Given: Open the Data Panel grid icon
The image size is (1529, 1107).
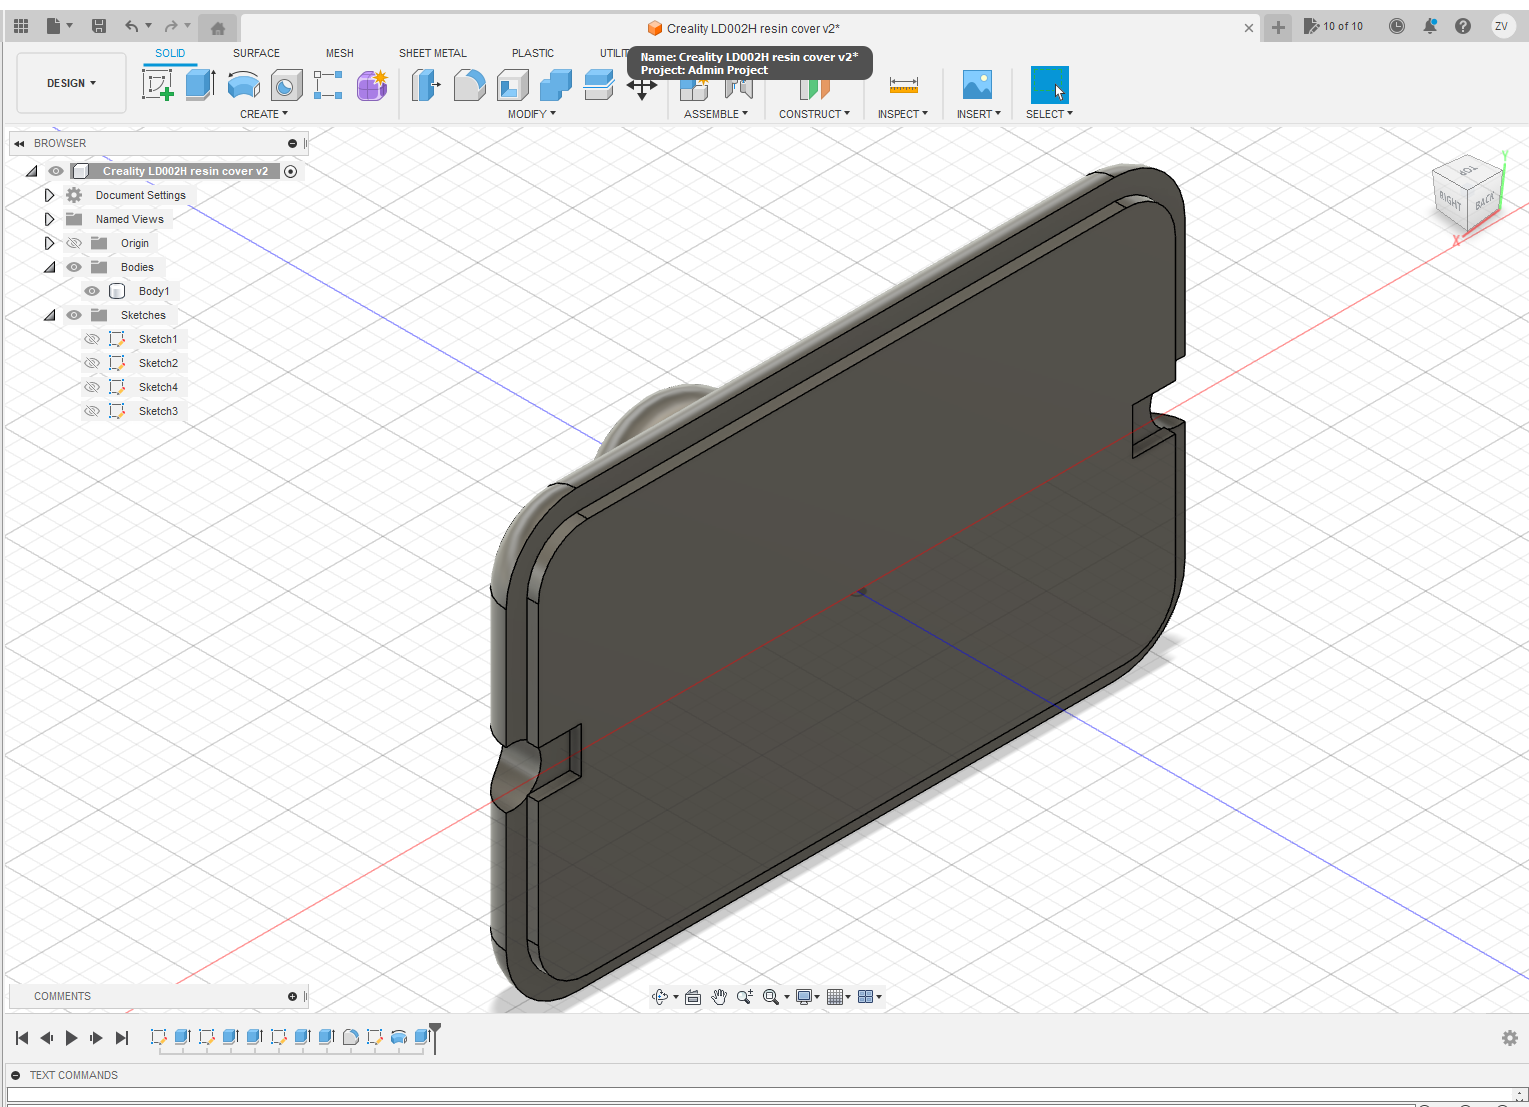Looking at the screenshot, I should (x=21, y=26).
